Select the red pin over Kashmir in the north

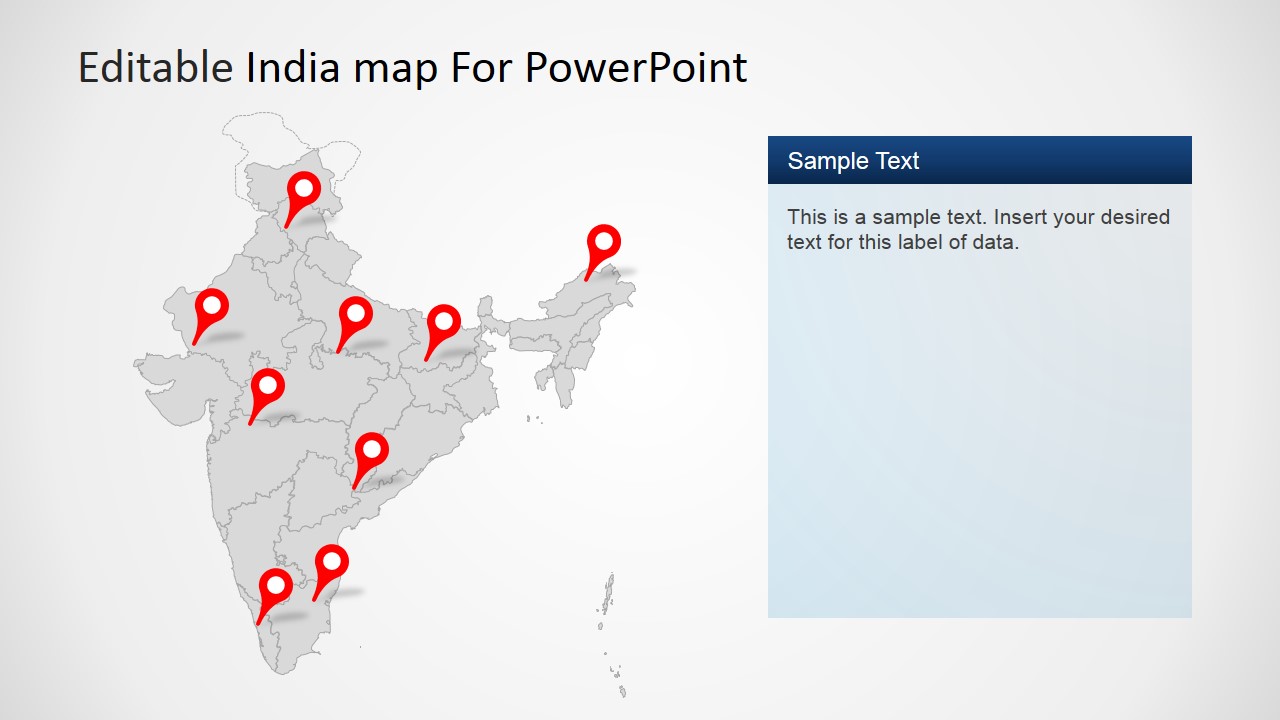coord(302,198)
